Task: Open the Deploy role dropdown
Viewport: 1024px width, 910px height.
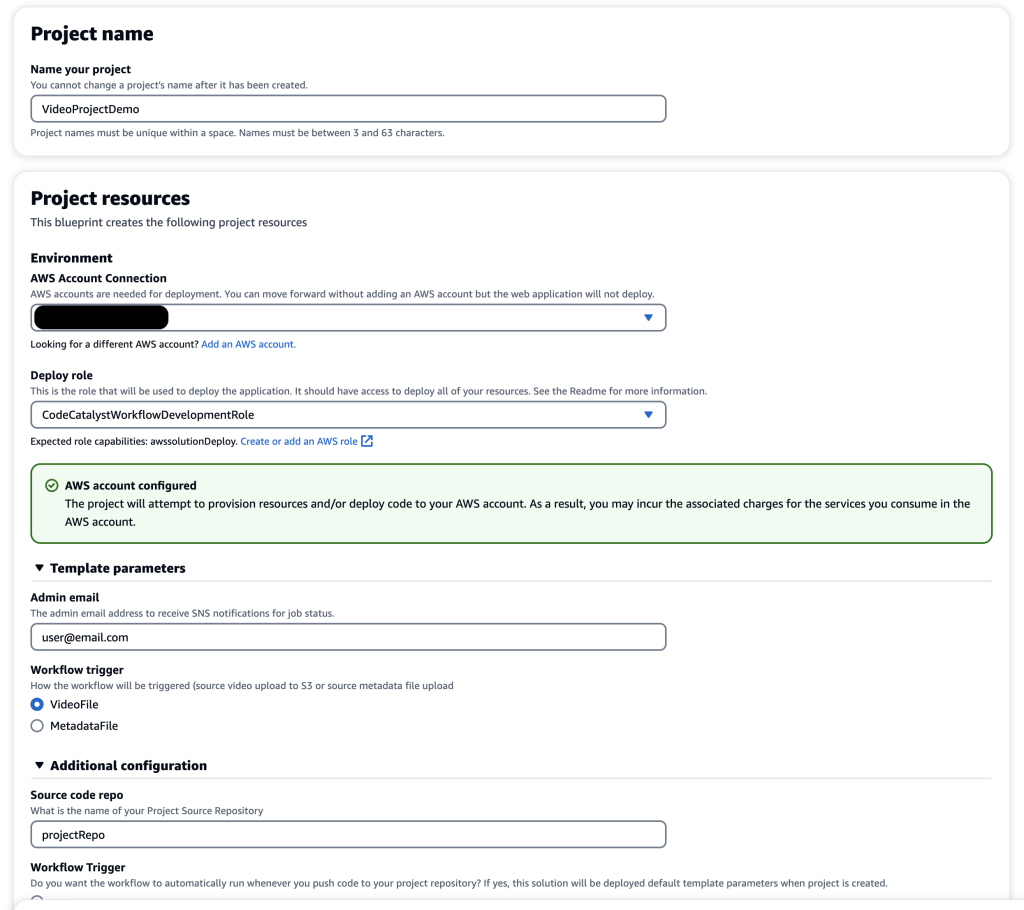Action: pyautogui.click(x=400, y=414)
